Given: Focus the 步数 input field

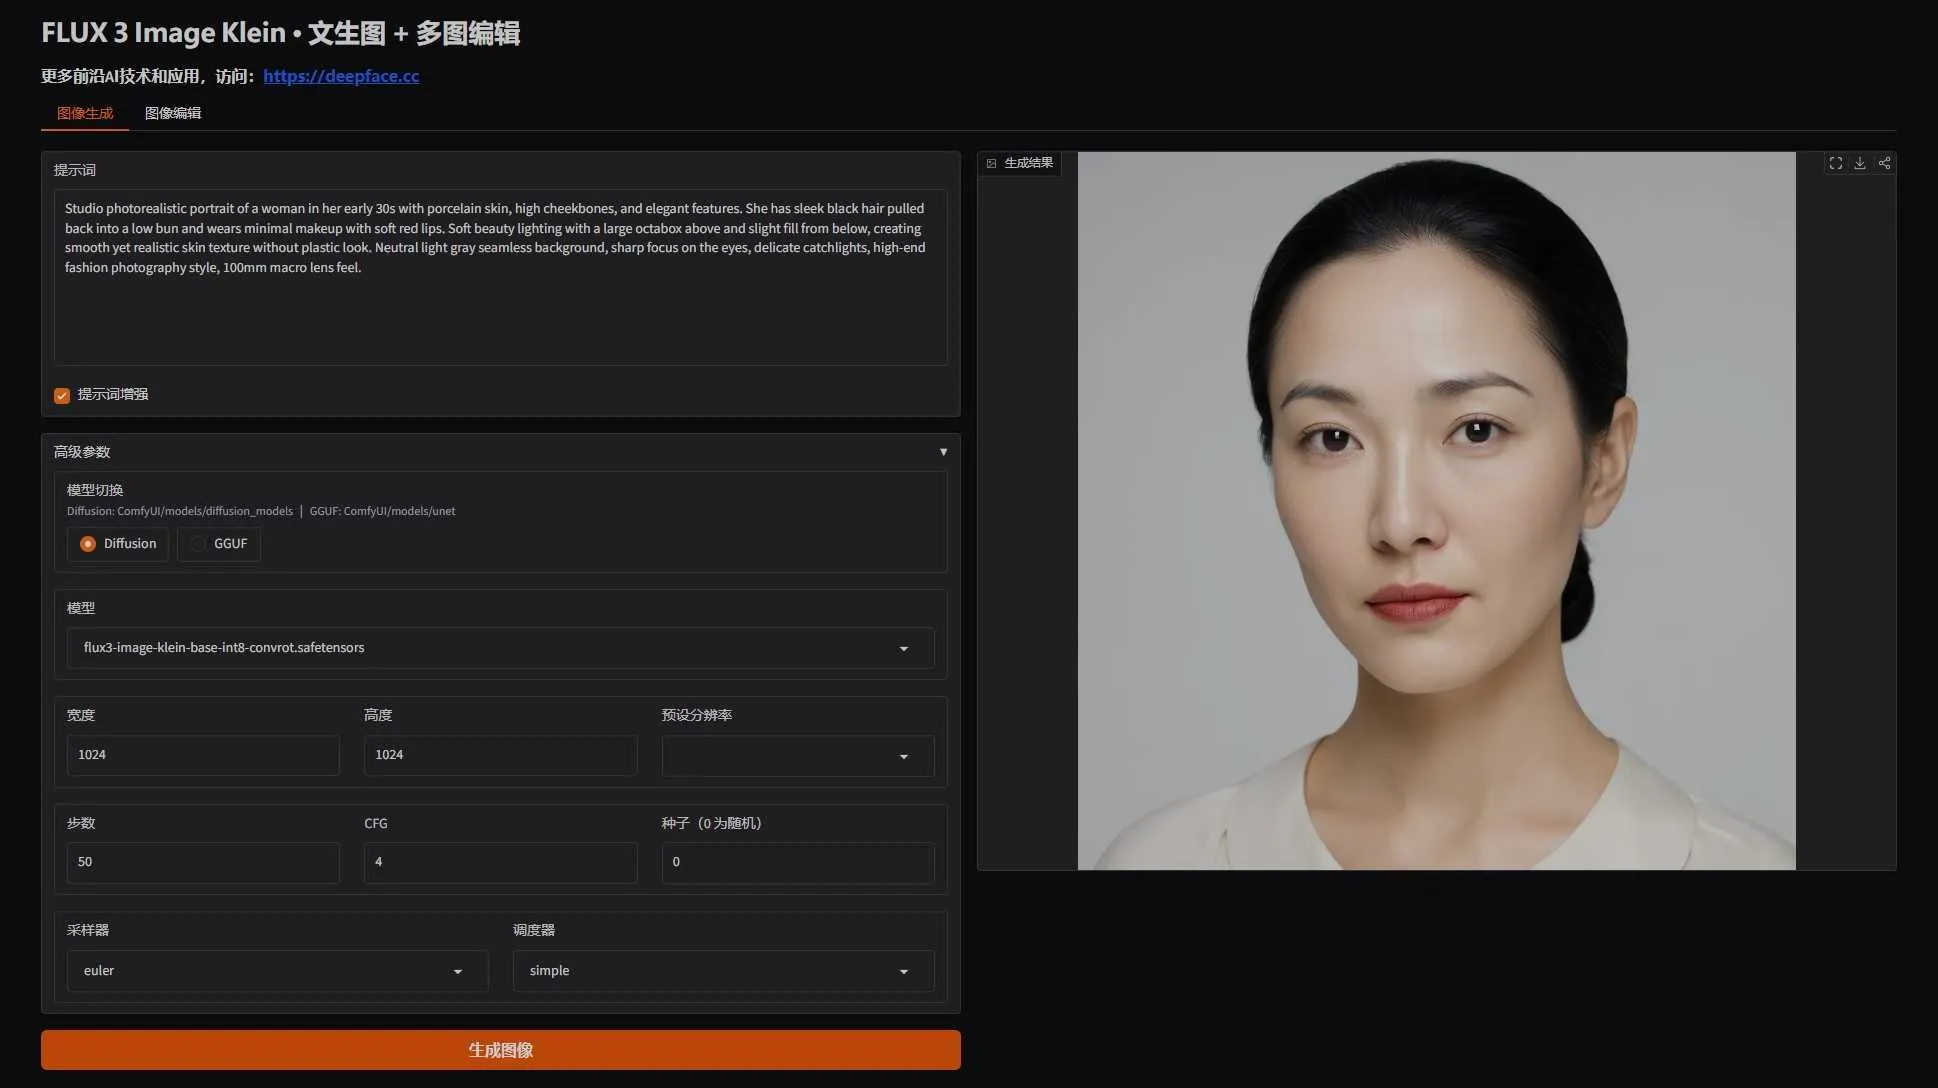Looking at the screenshot, I should (203, 862).
